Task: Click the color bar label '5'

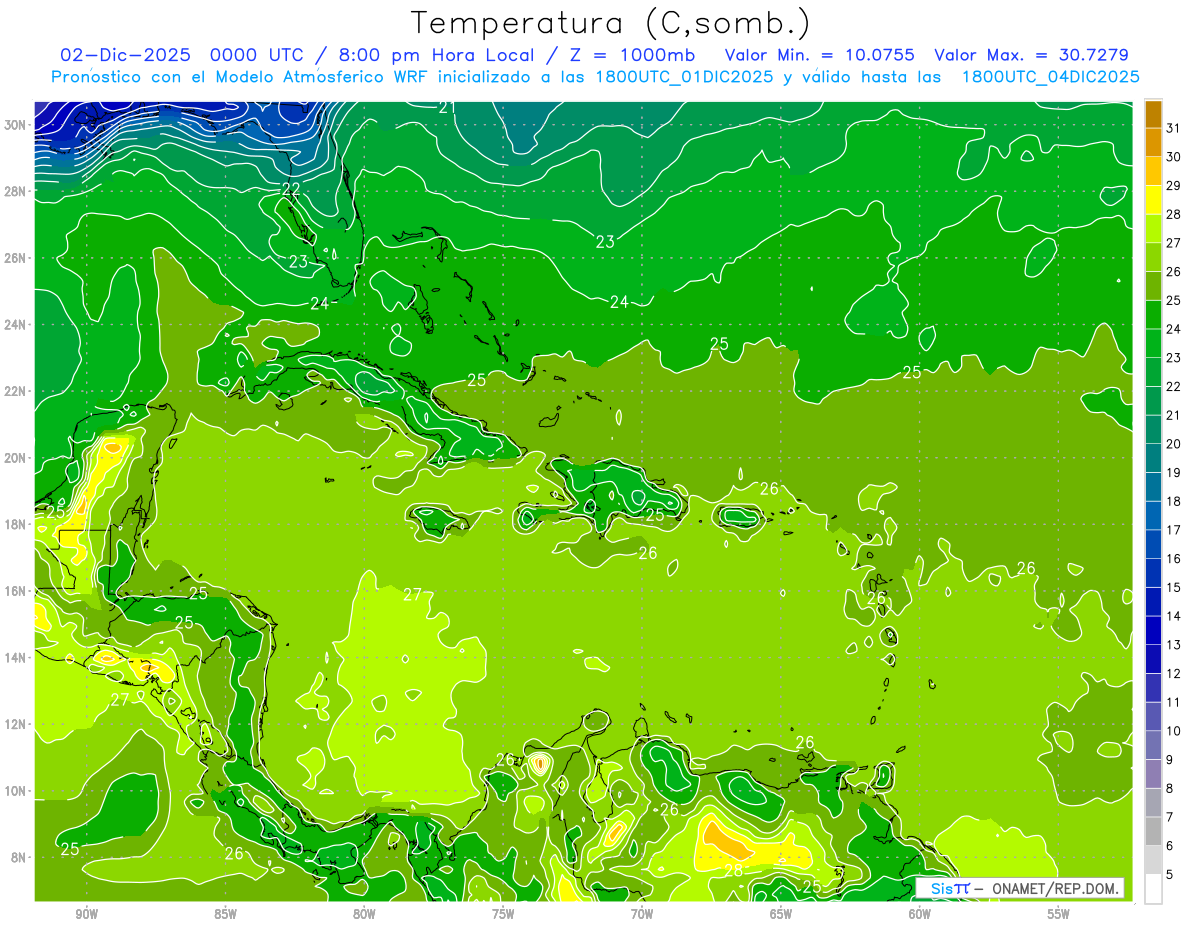Action: (1170, 875)
